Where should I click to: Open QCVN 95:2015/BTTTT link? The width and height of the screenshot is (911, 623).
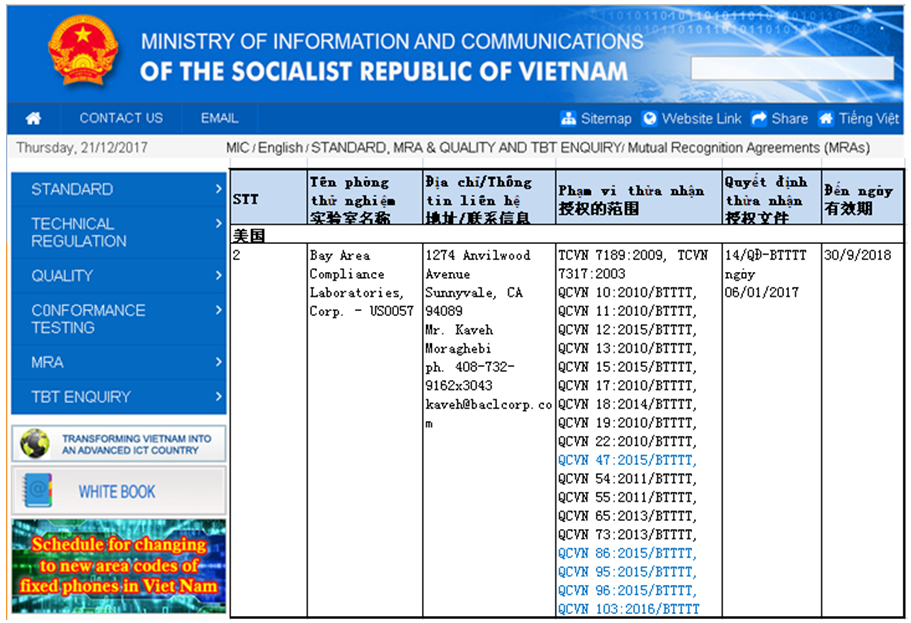coord(627,572)
